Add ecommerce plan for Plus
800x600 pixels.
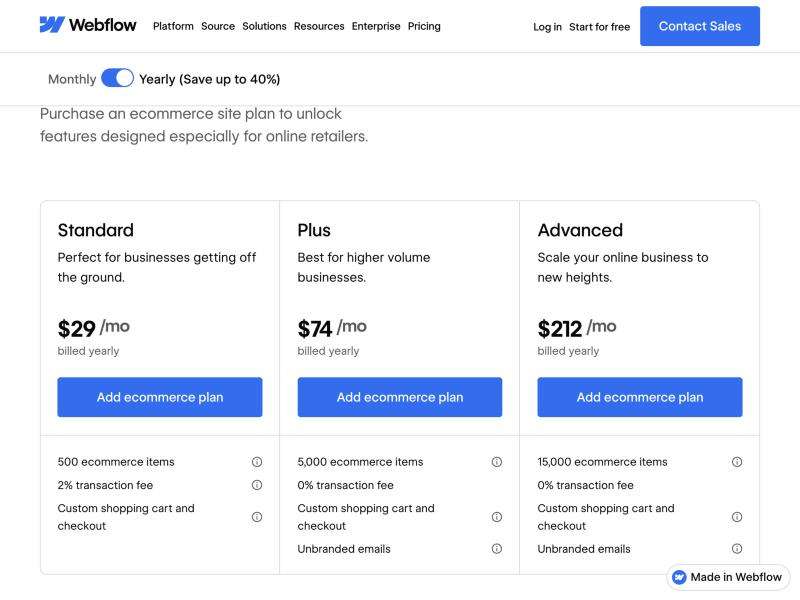coord(400,397)
